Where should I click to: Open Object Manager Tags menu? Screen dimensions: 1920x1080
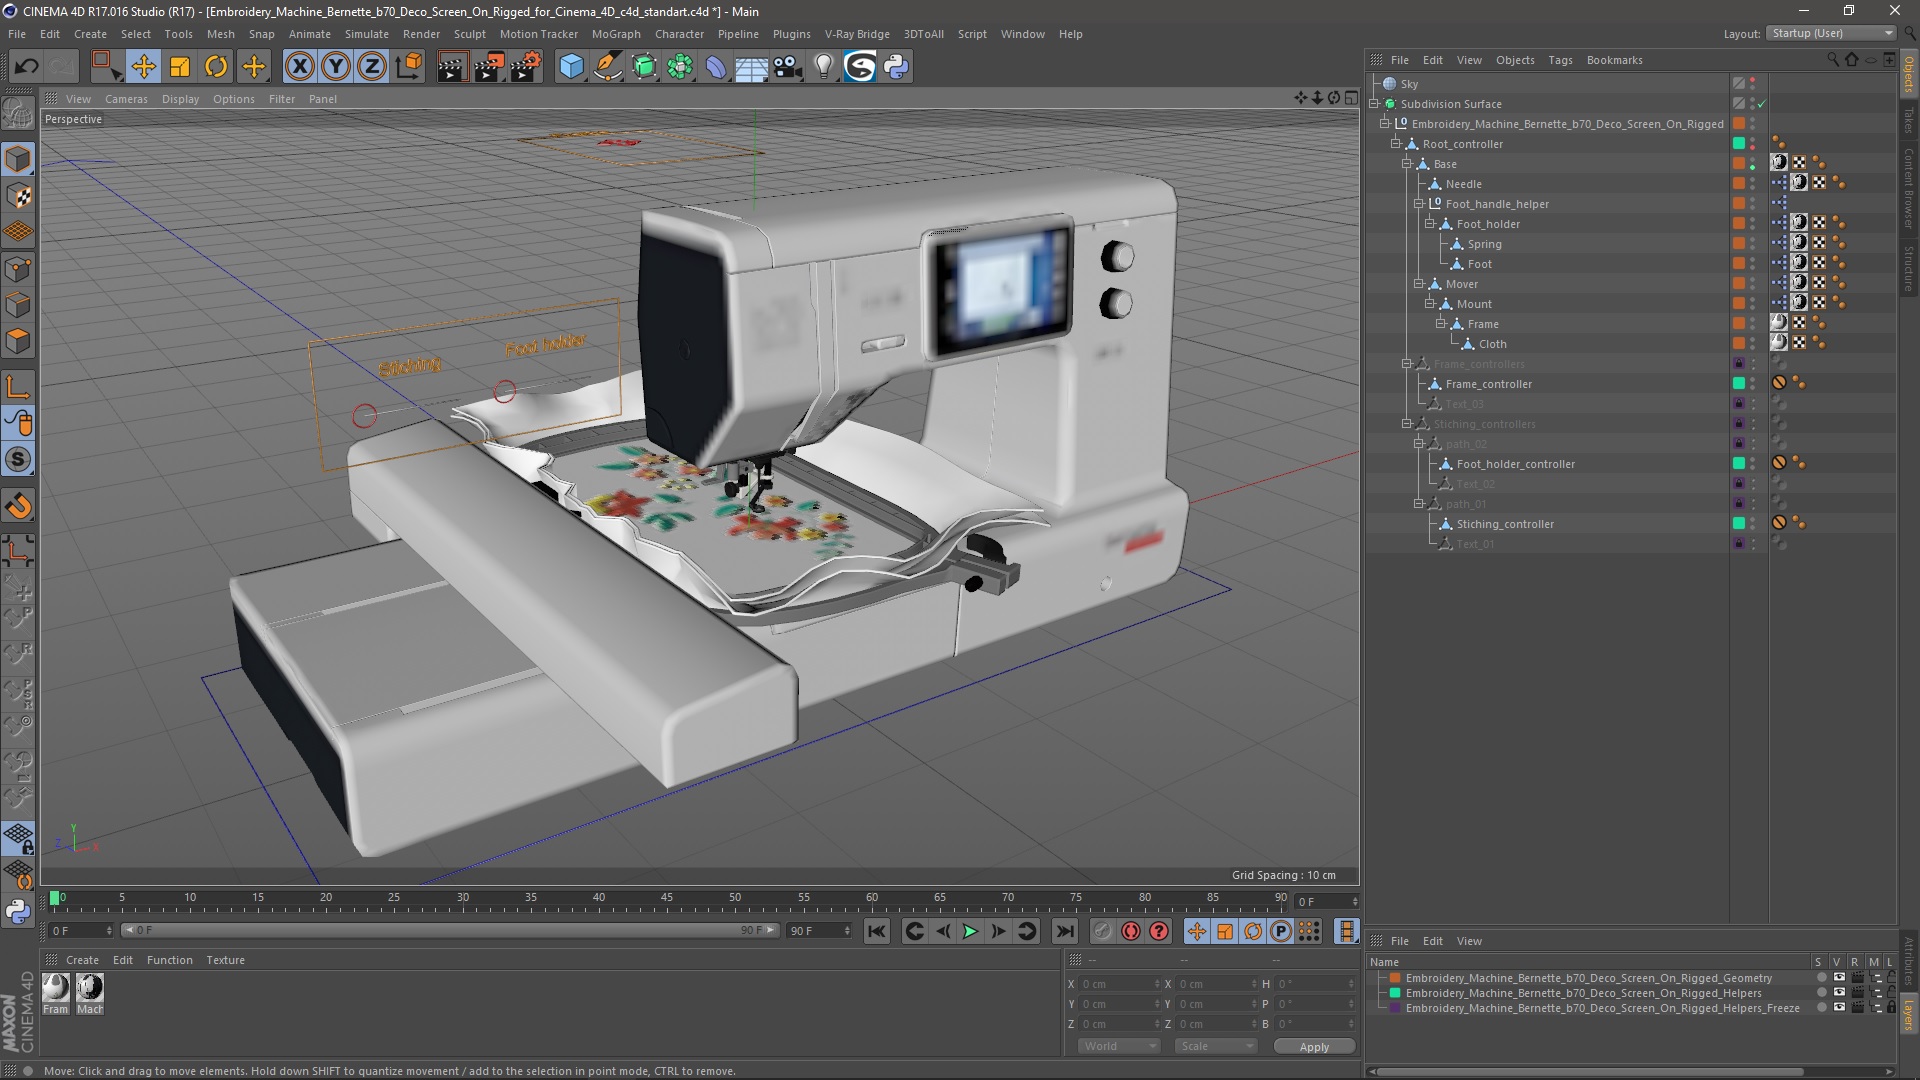click(x=1560, y=60)
